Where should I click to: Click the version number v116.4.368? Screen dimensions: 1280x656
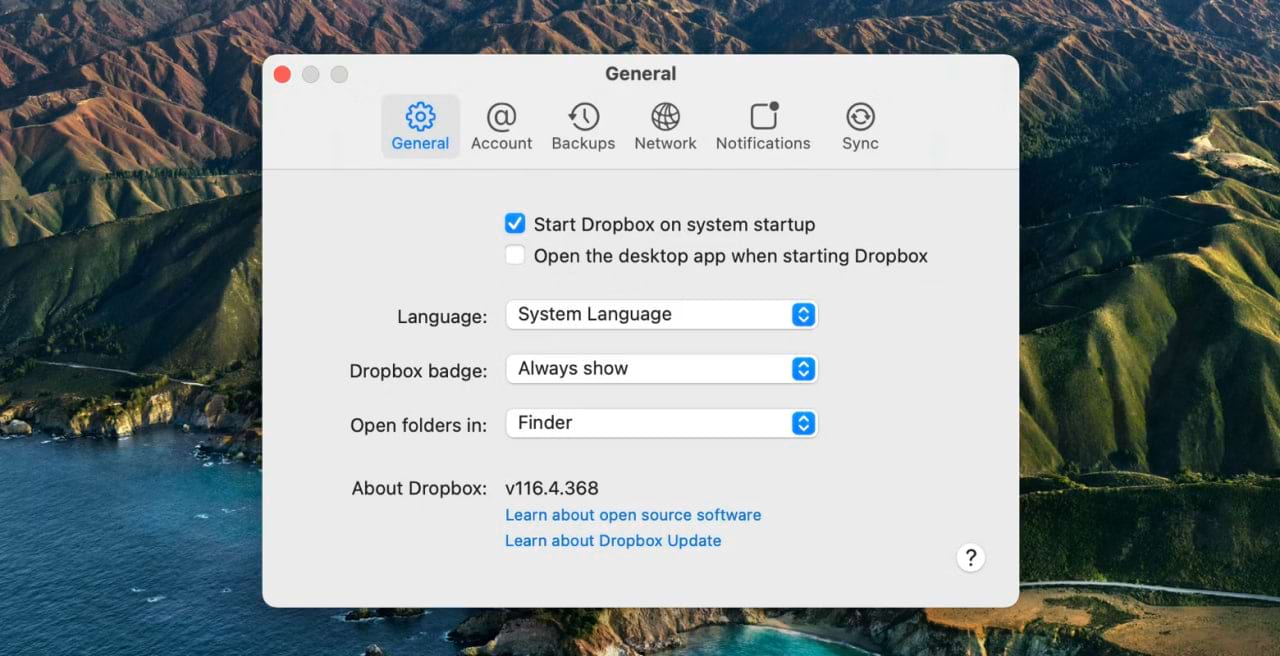[x=552, y=489]
